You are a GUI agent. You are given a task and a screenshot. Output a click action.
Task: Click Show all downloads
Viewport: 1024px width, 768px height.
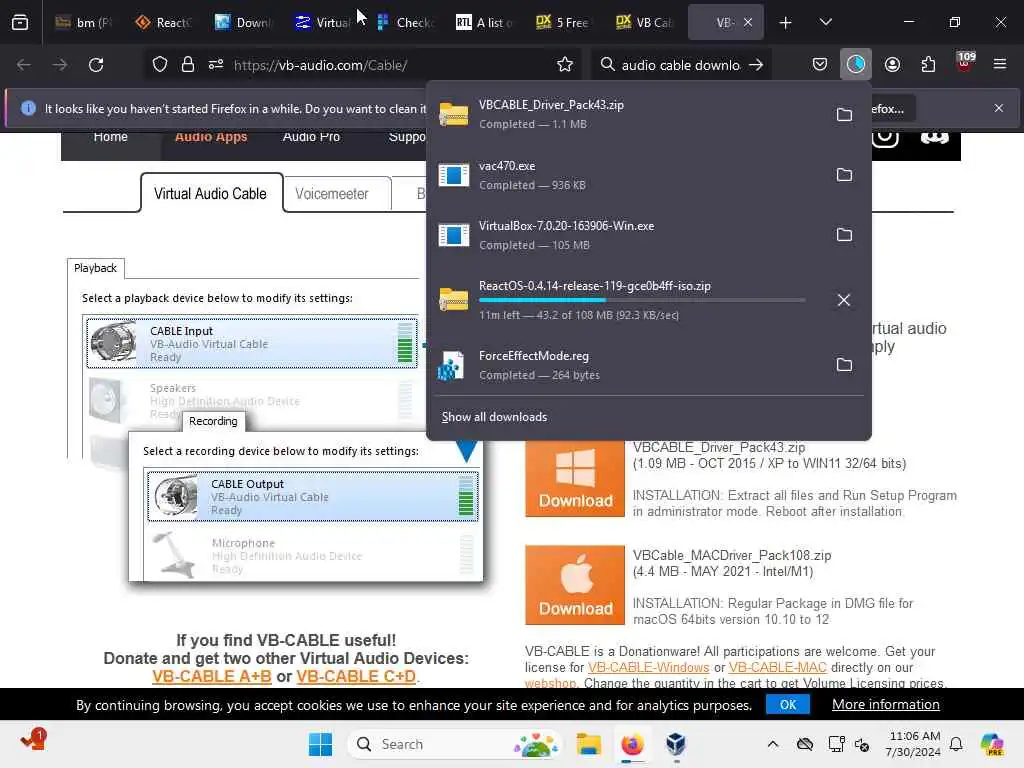pyautogui.click(x=494, y=417)
